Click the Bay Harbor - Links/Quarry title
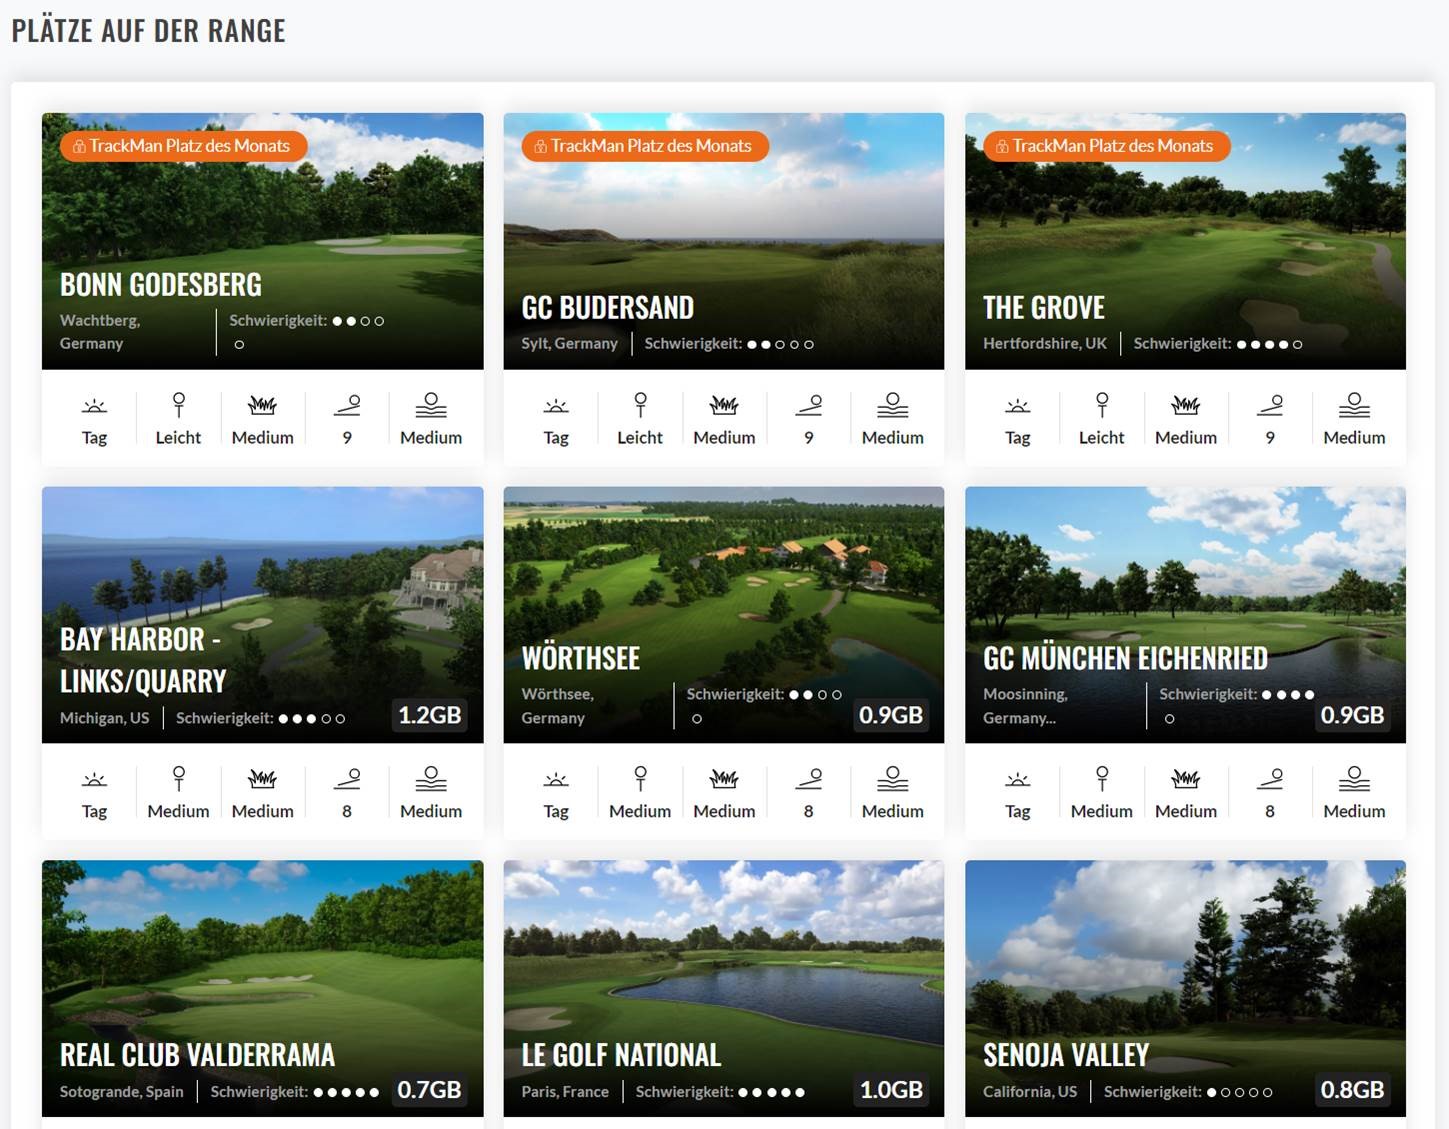This screenshot has width=1449, height=1129. 143,660
